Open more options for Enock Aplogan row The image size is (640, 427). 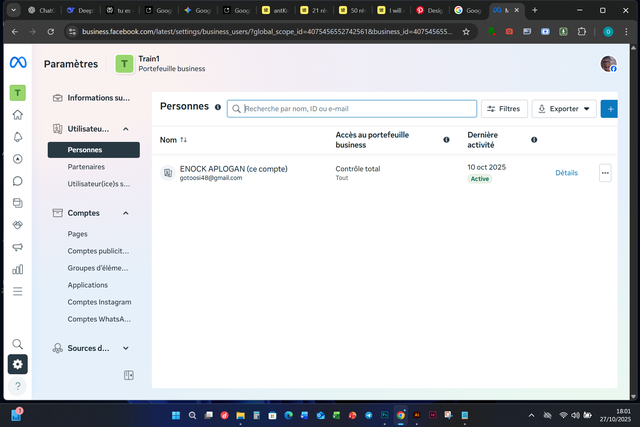[604, 173]
